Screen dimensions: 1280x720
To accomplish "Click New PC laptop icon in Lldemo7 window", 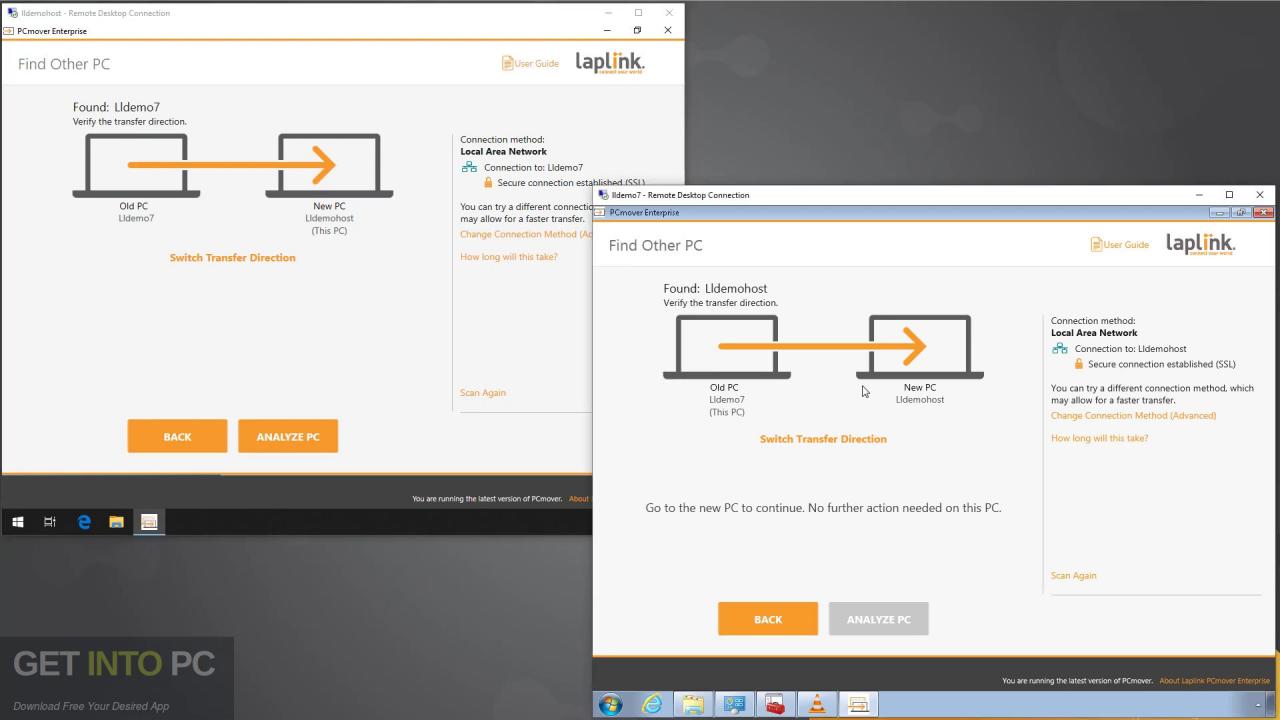I will (920, 347).
